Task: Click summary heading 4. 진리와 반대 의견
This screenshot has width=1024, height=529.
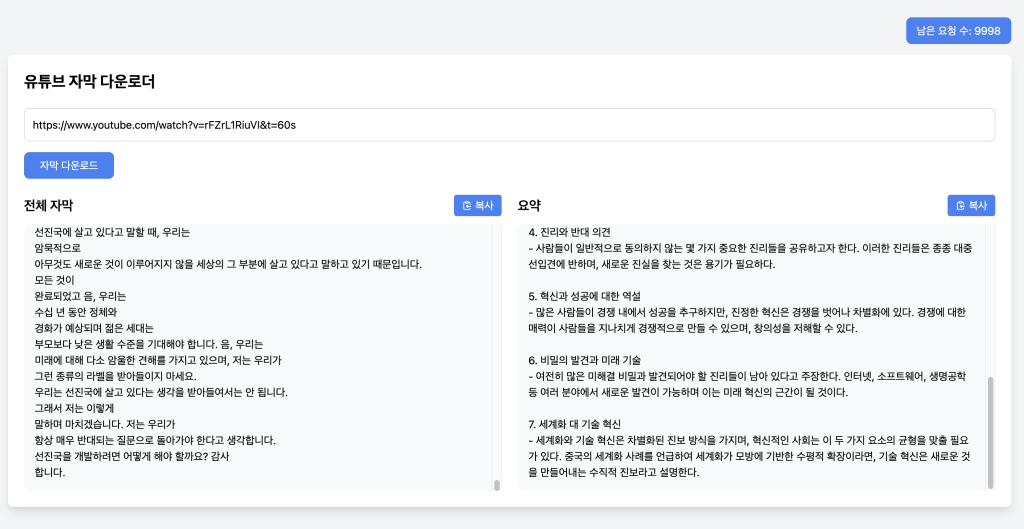Action: tap(569, 232)
